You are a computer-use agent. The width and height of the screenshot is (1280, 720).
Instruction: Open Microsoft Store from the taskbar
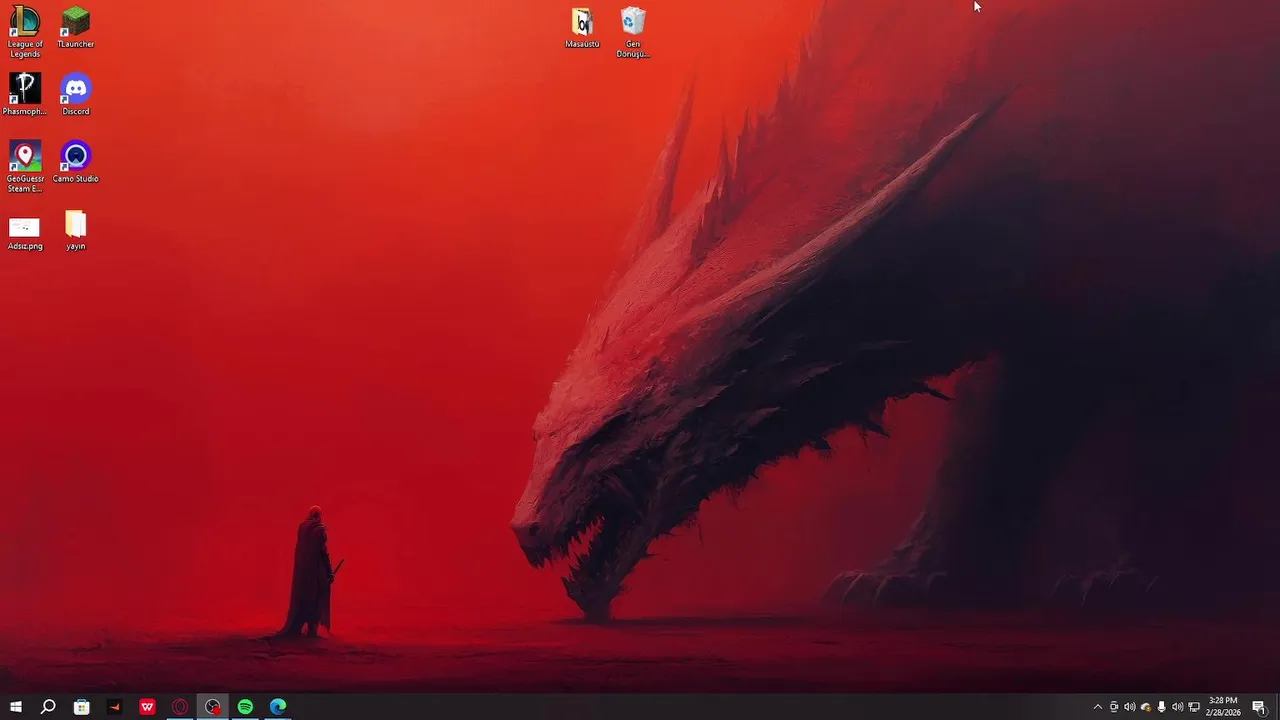click(x=82, y=707)
